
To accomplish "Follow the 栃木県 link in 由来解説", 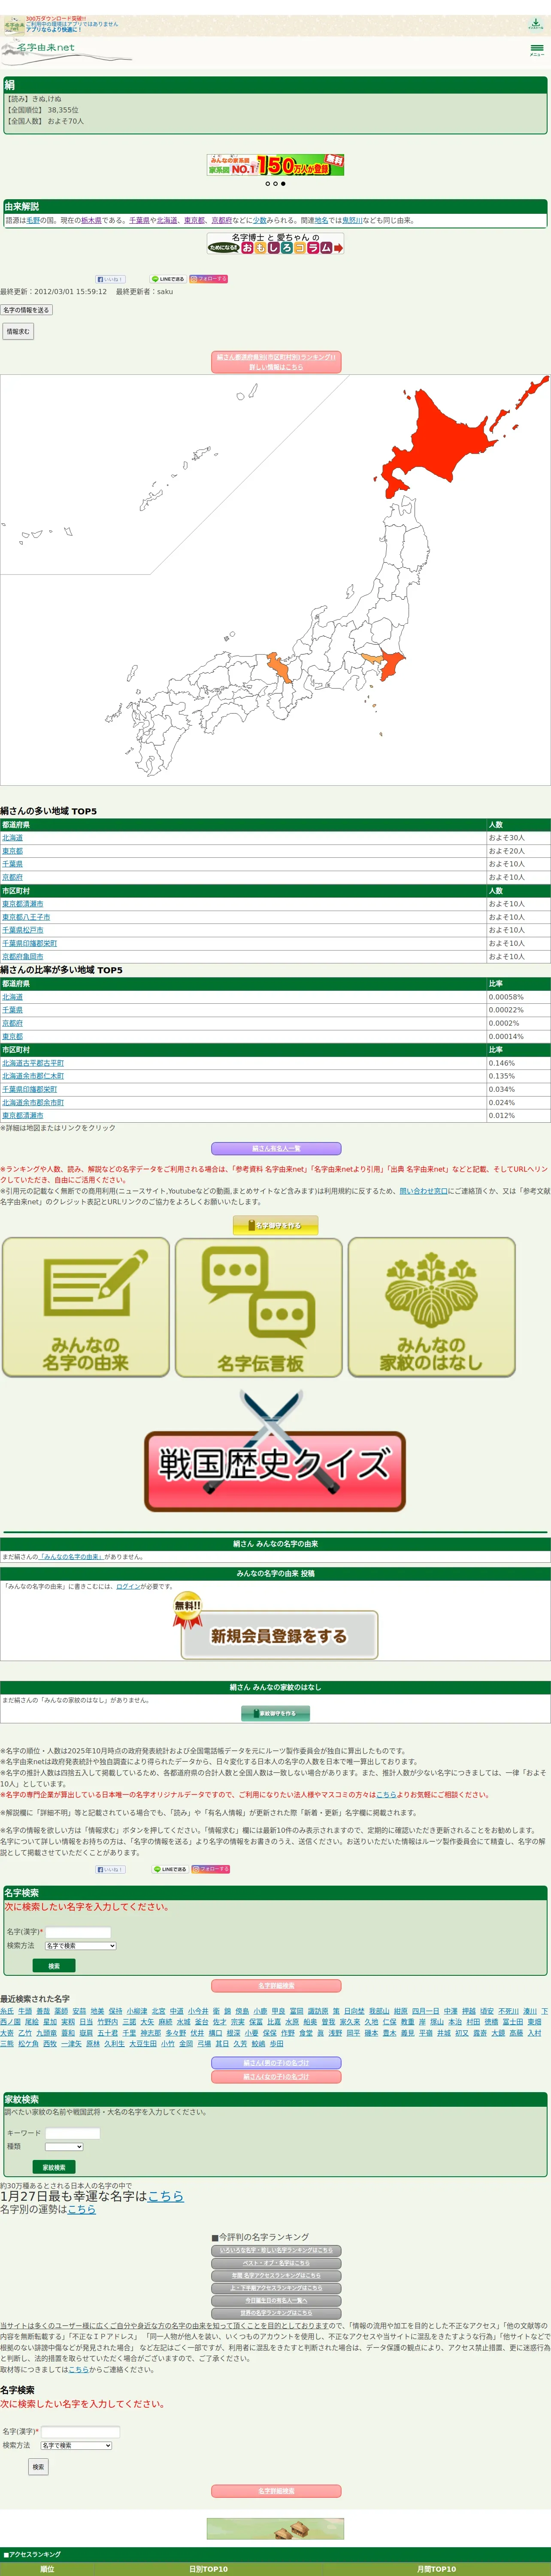I will [x=91, y=220].
